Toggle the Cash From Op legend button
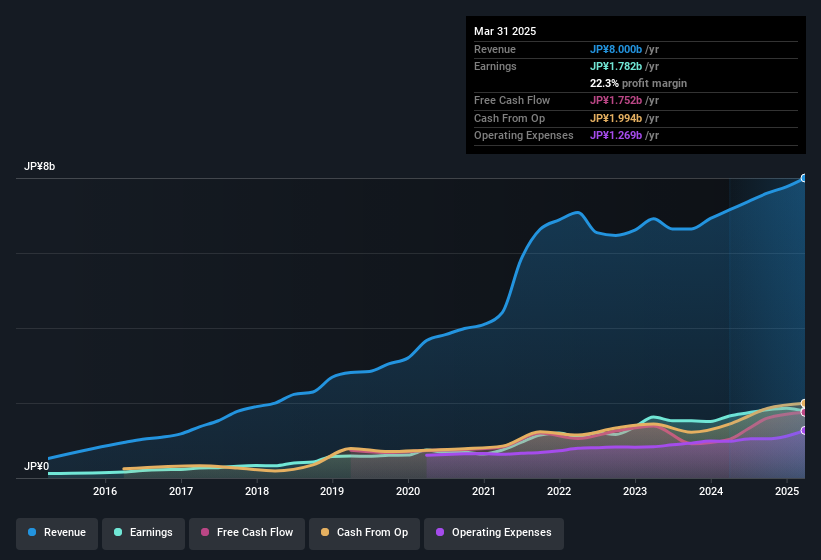The width and height of the screenshot is (821, 560). point(364,533)
